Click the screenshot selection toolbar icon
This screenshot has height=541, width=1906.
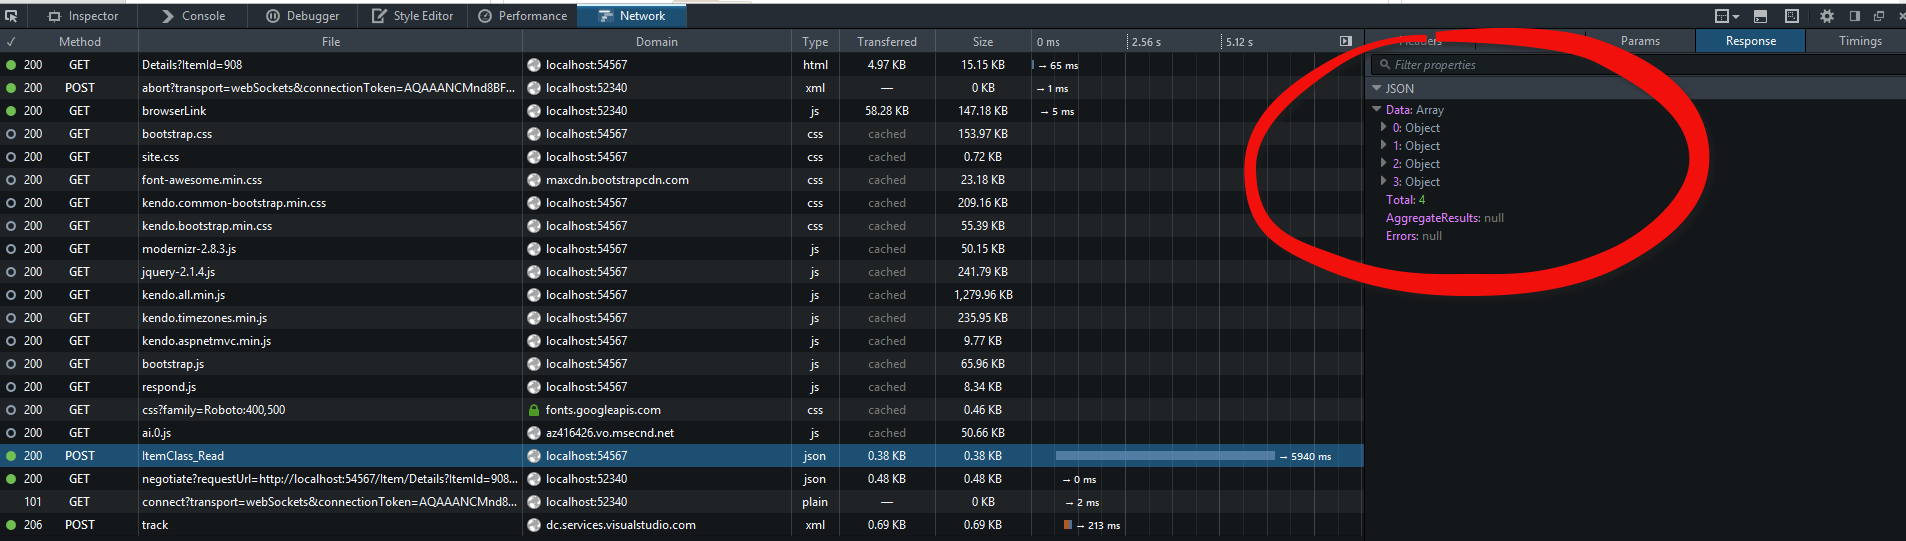1791,16
